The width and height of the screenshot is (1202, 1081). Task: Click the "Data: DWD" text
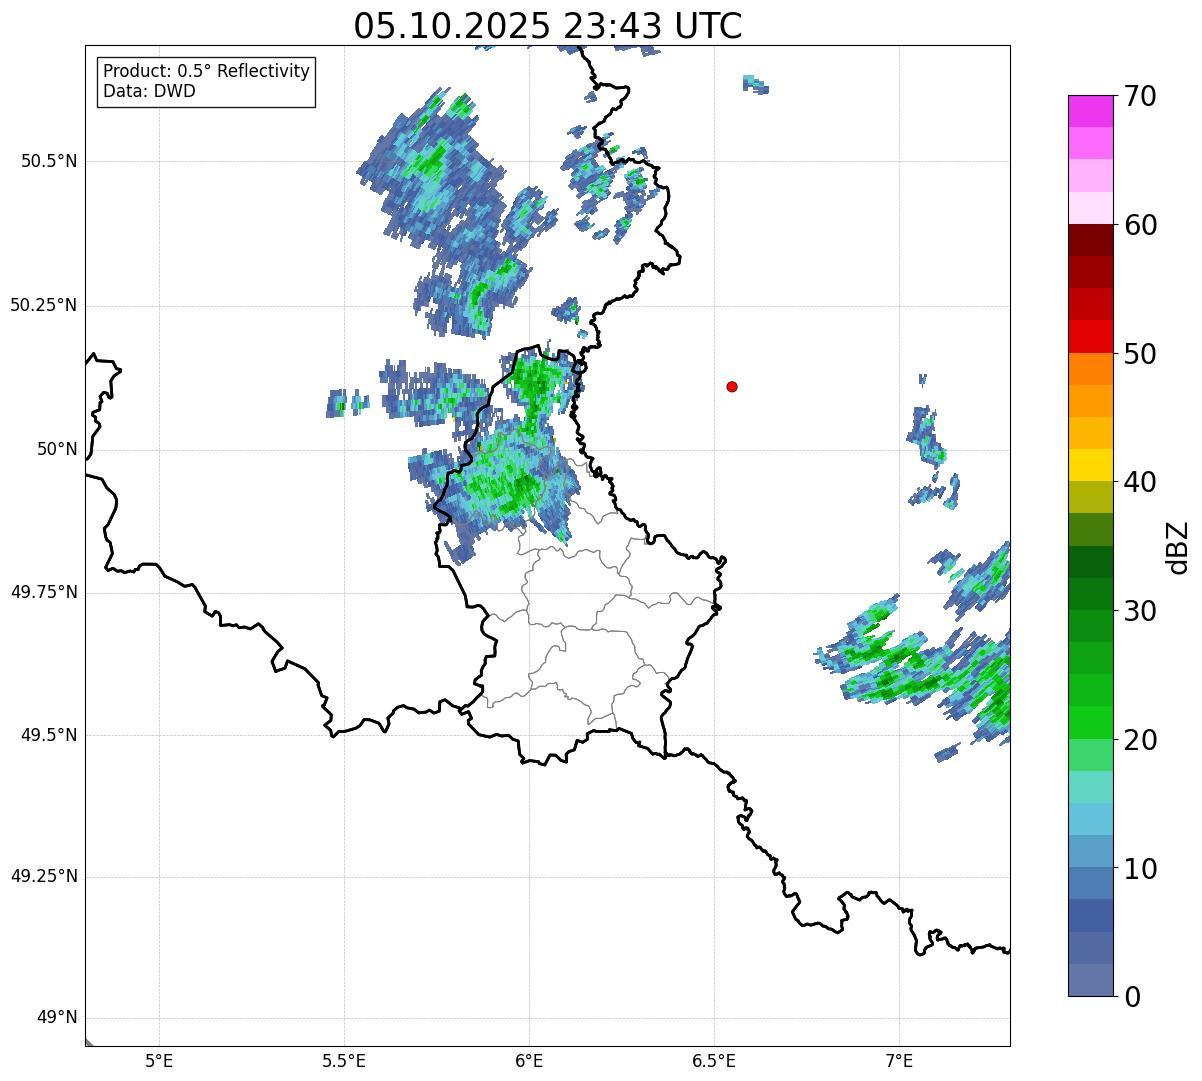pyautogui.click(x=149, y=92)
